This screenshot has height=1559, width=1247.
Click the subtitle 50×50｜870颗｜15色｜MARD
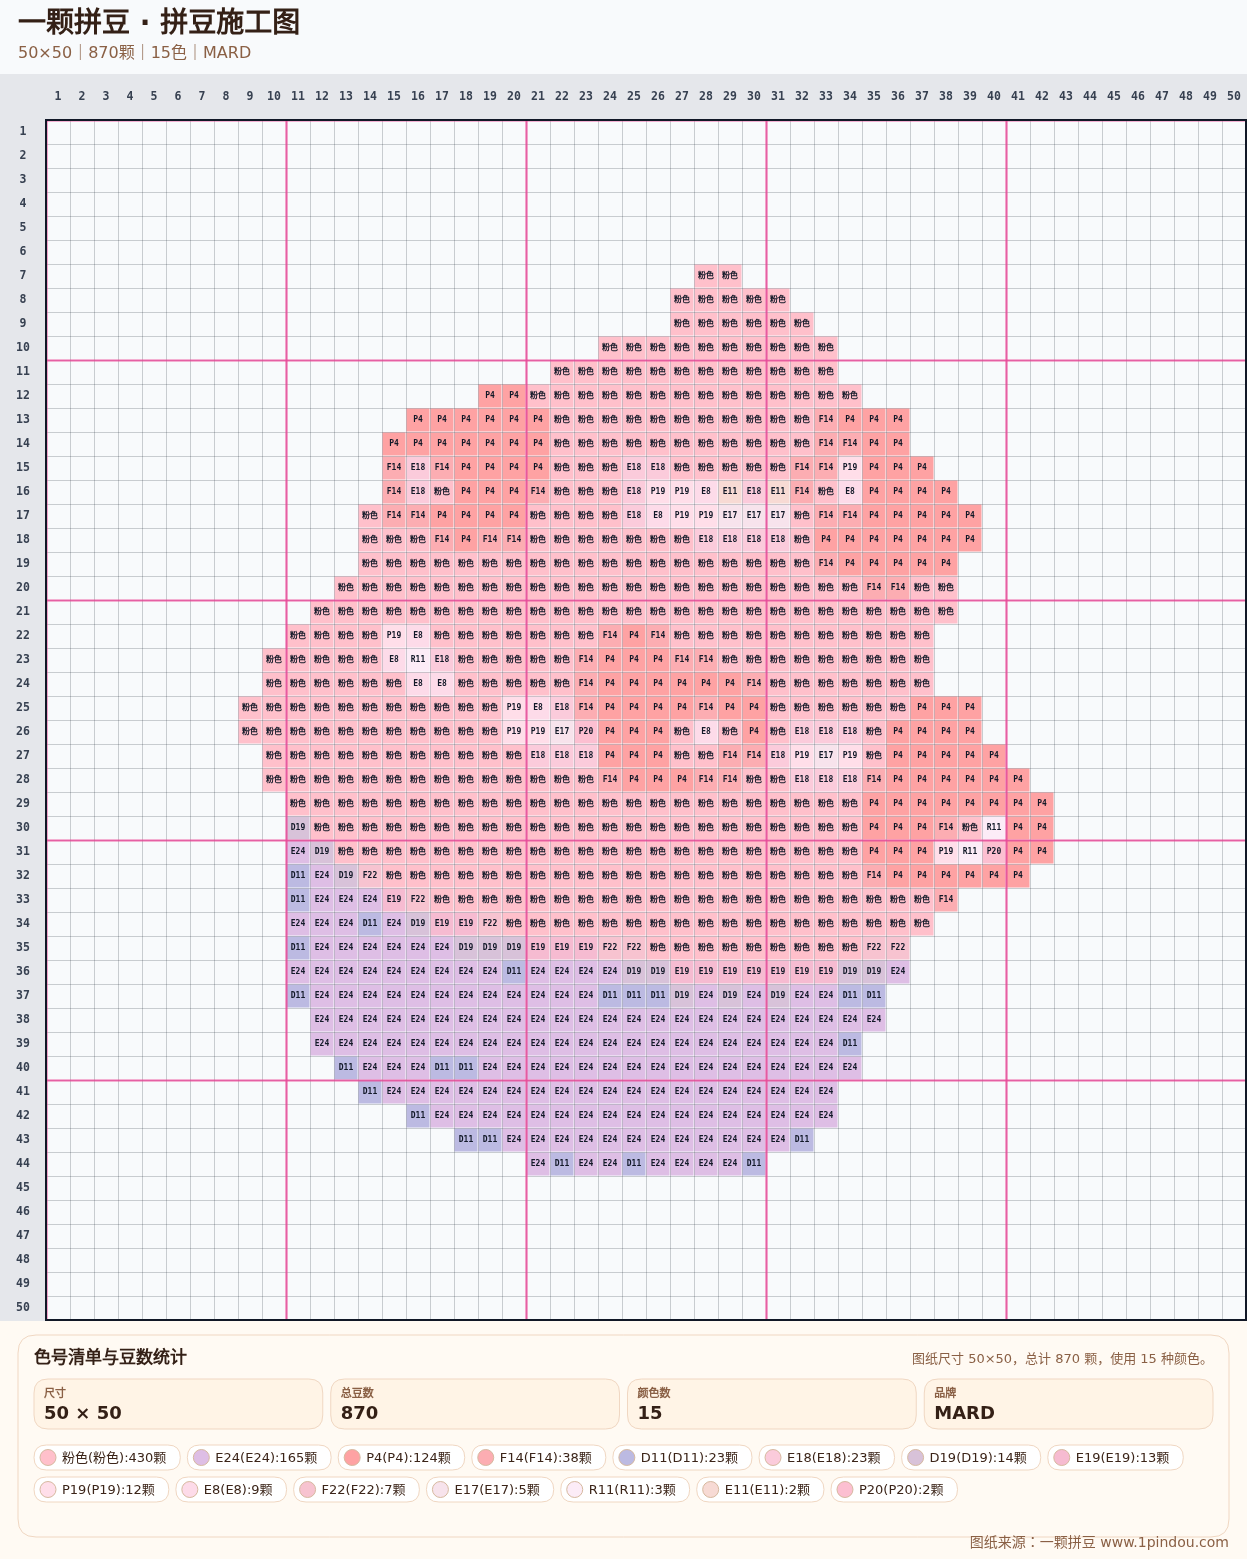[134, 52]
